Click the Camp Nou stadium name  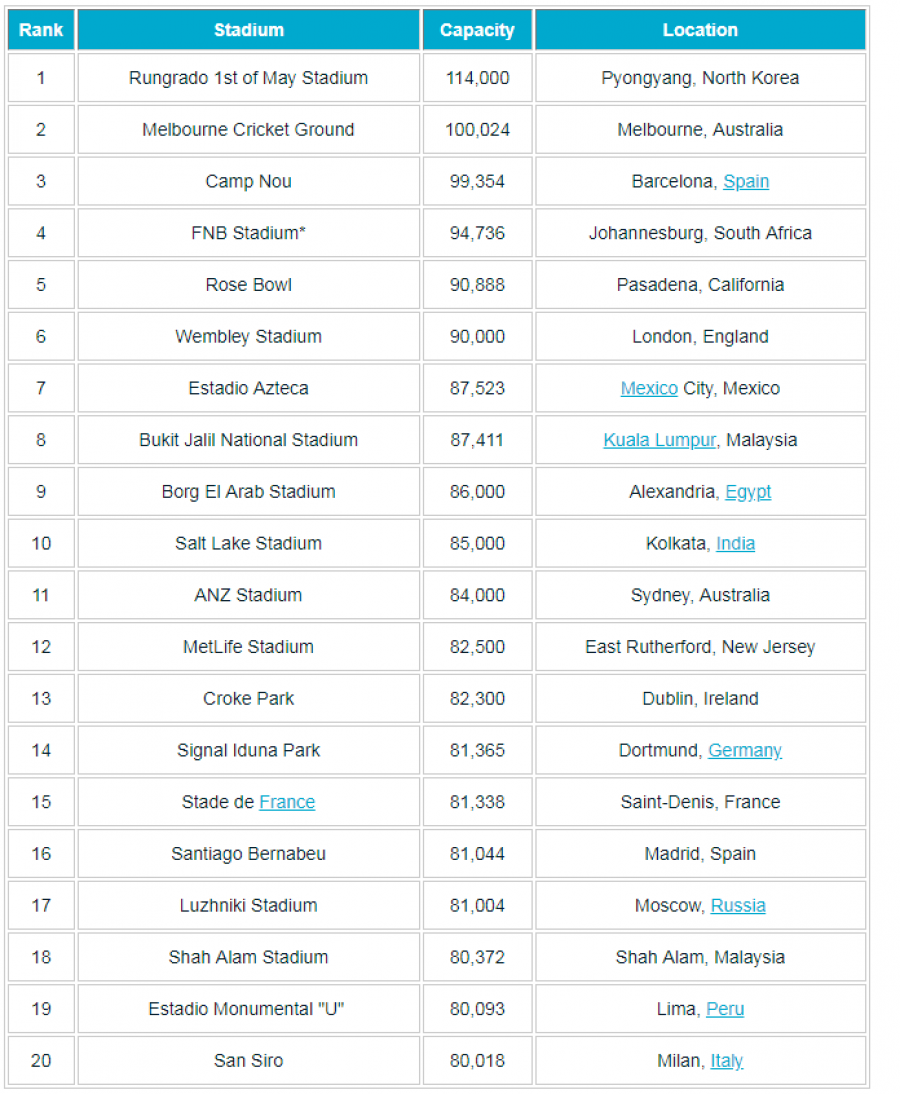click(x=249, y=182)
